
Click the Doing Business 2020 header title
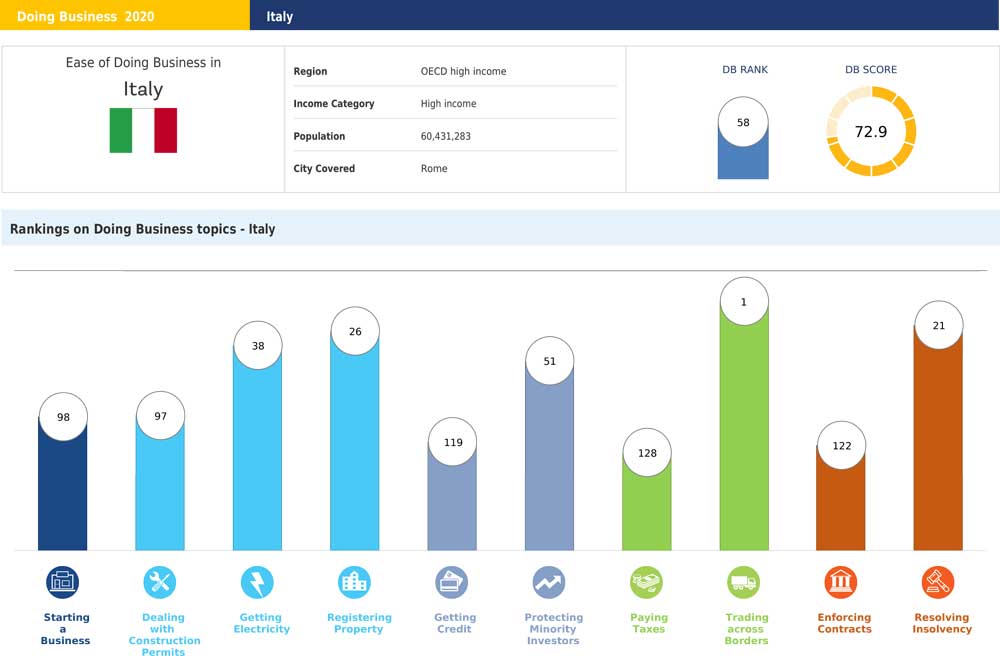tap(85, 17)
